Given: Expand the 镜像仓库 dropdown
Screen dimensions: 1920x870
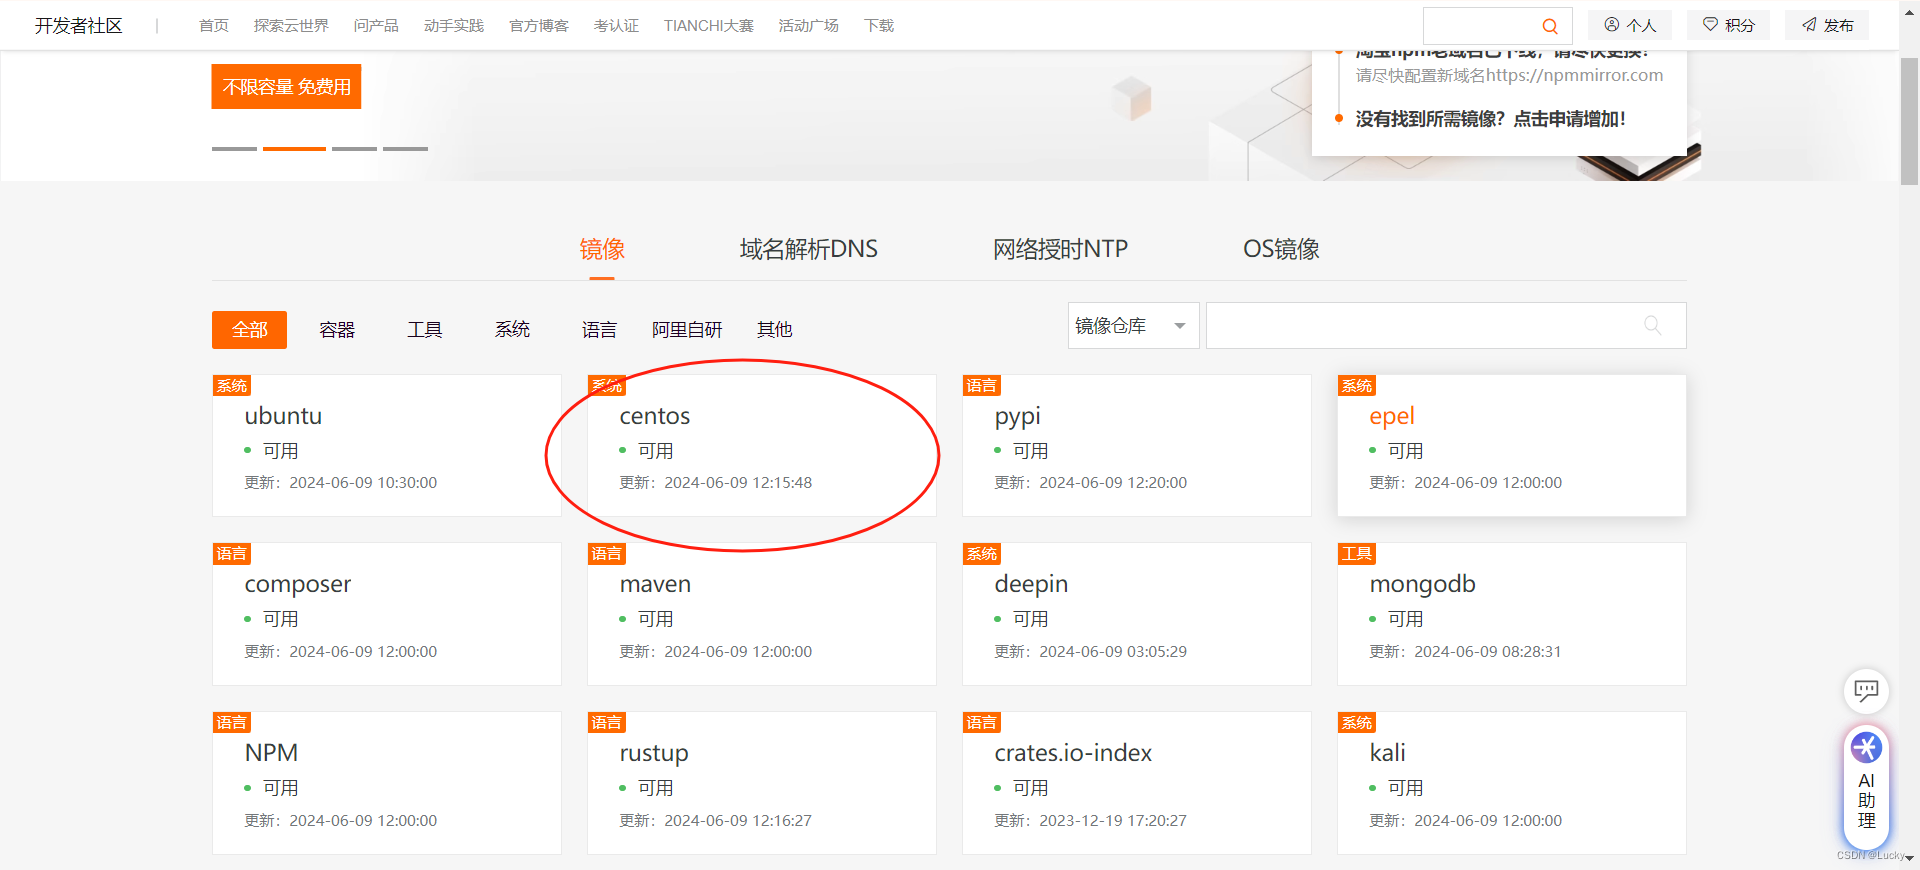Looking at the screenshot, I should (x=1133, y=326).
